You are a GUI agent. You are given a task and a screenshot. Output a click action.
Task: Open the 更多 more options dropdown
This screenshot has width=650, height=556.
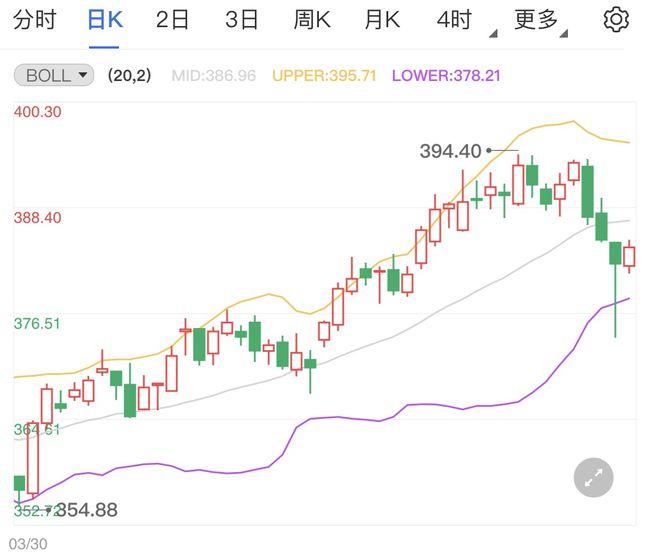click(538, 20)
